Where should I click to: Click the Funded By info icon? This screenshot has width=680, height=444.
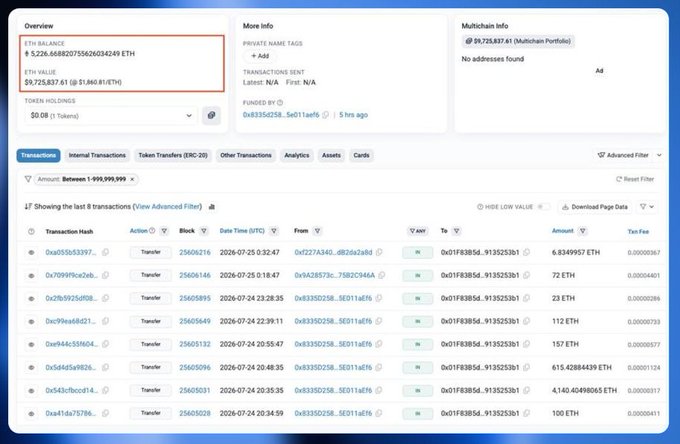pos(280,103)
